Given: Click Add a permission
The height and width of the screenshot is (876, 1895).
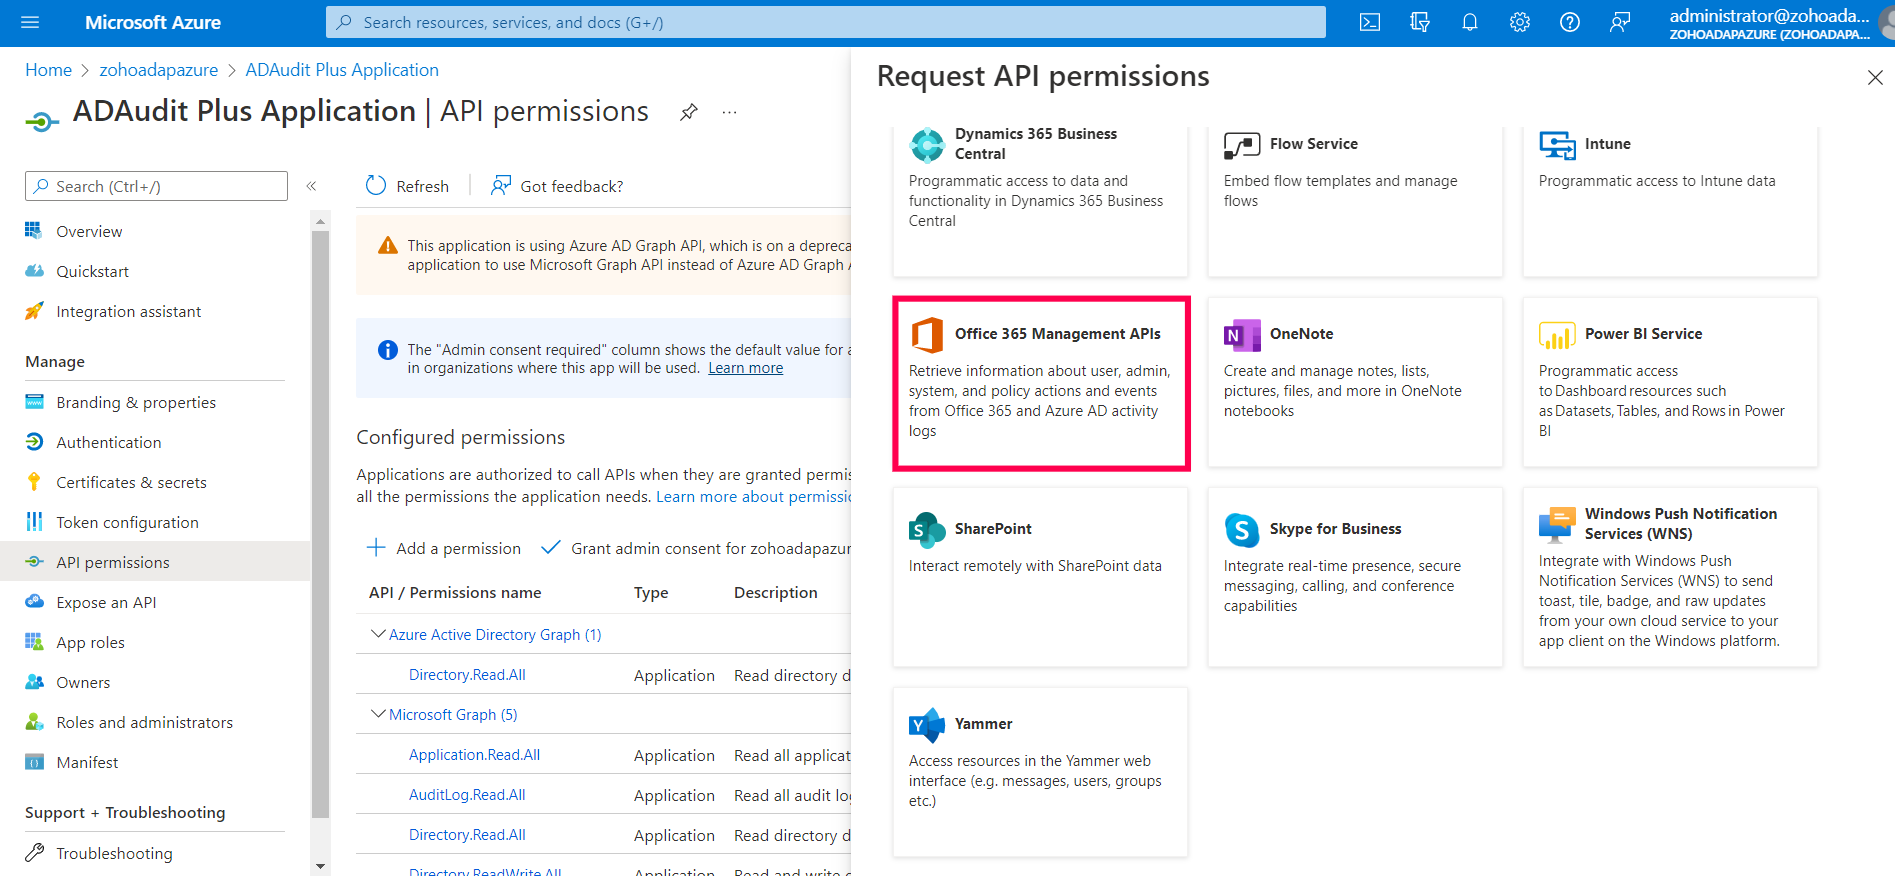Looking at the screenshot, I should tap(444, 548).
